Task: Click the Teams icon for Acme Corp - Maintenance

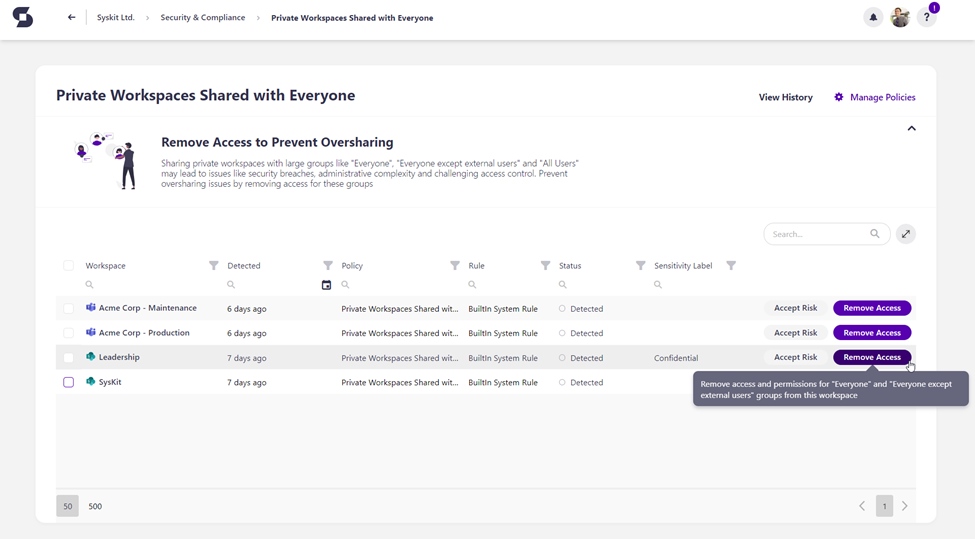Action: (91, 307)
